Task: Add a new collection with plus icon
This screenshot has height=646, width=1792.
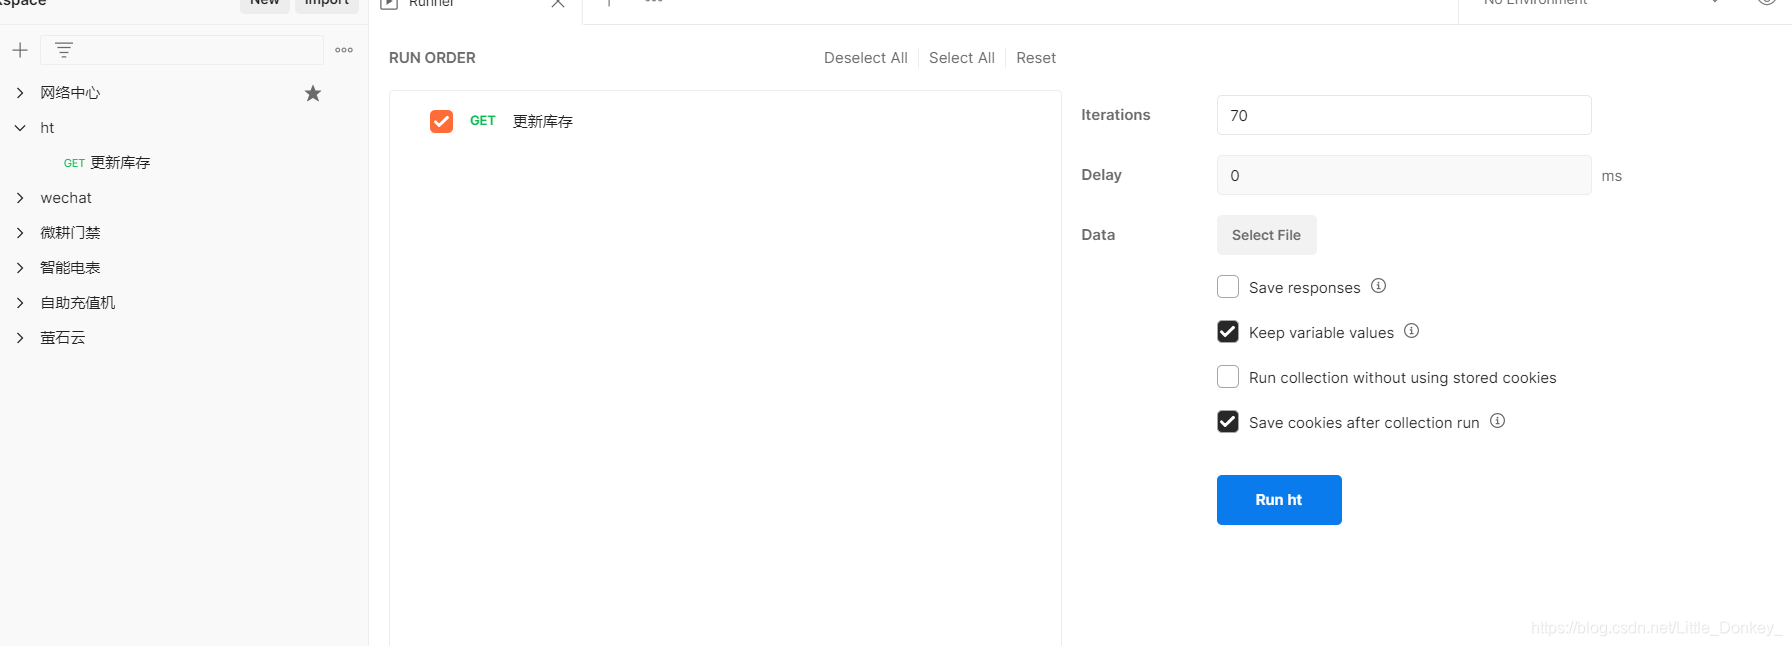Action: pos(20,50)
